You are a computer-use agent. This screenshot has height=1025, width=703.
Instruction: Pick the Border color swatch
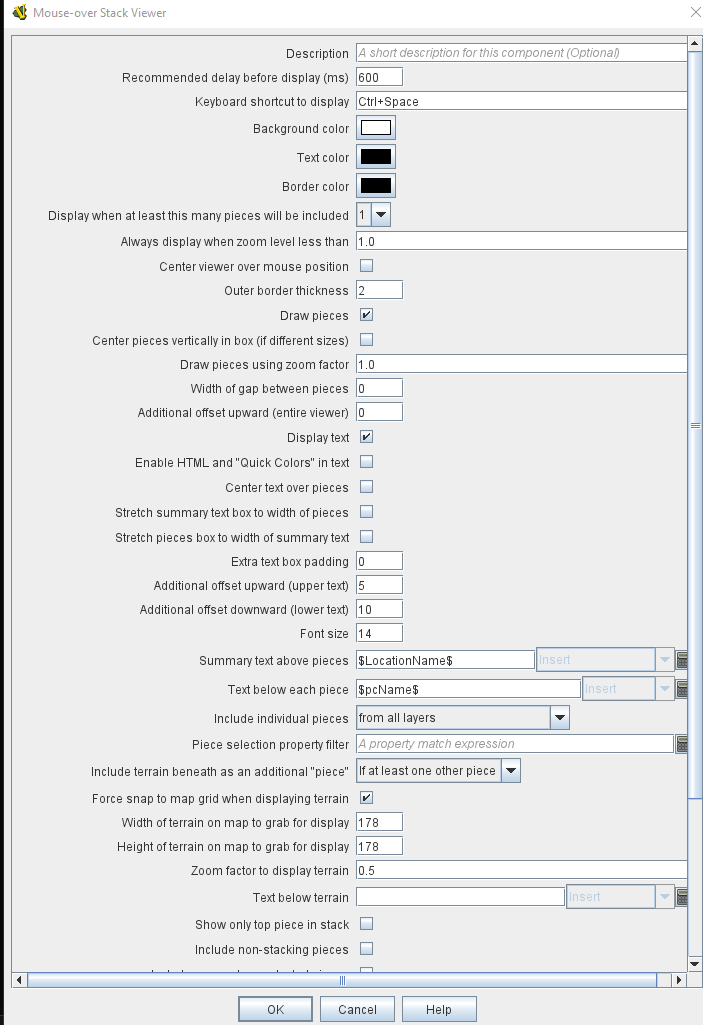tap(376, 186)
